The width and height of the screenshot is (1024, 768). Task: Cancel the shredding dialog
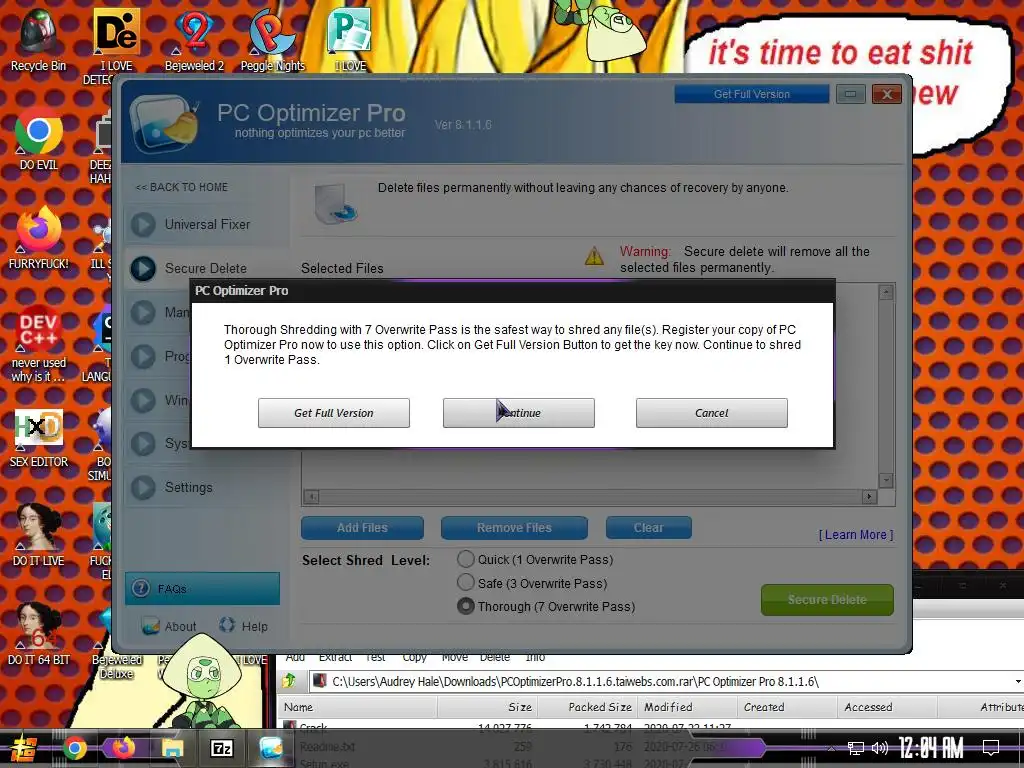coord(712,413)
